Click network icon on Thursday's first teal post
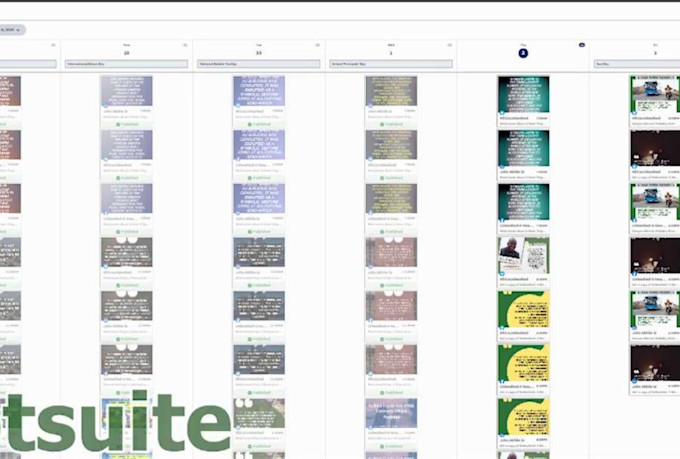680x459 pixels. (502, 112)
